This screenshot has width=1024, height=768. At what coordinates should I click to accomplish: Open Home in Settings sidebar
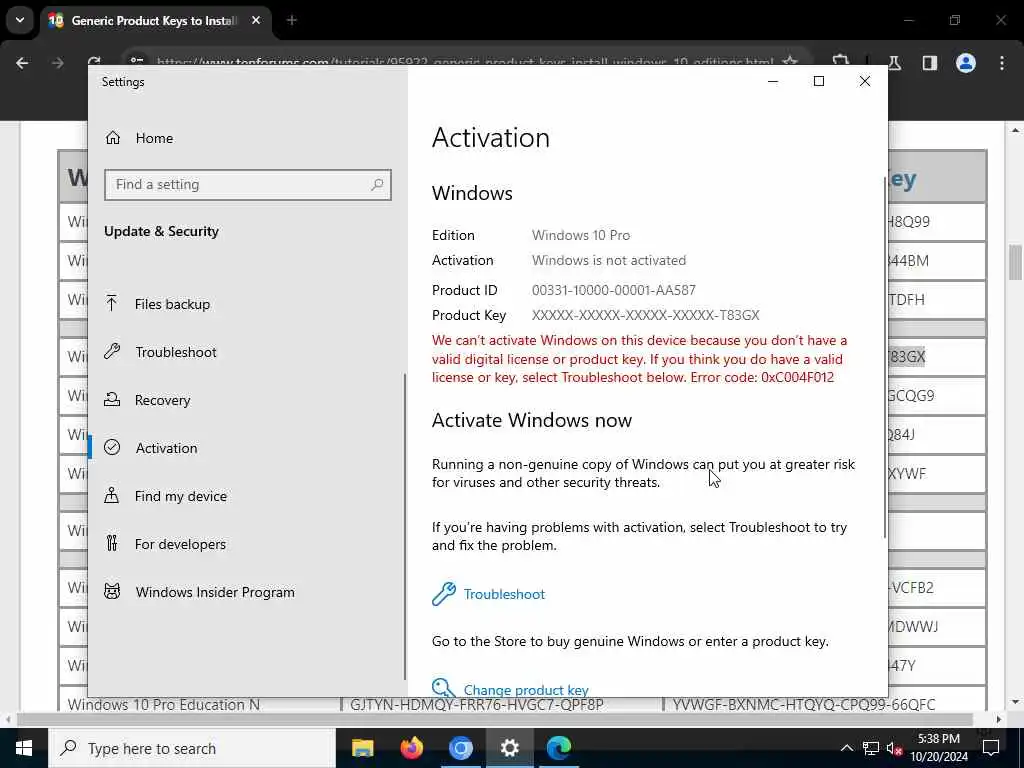click(154, 138)
